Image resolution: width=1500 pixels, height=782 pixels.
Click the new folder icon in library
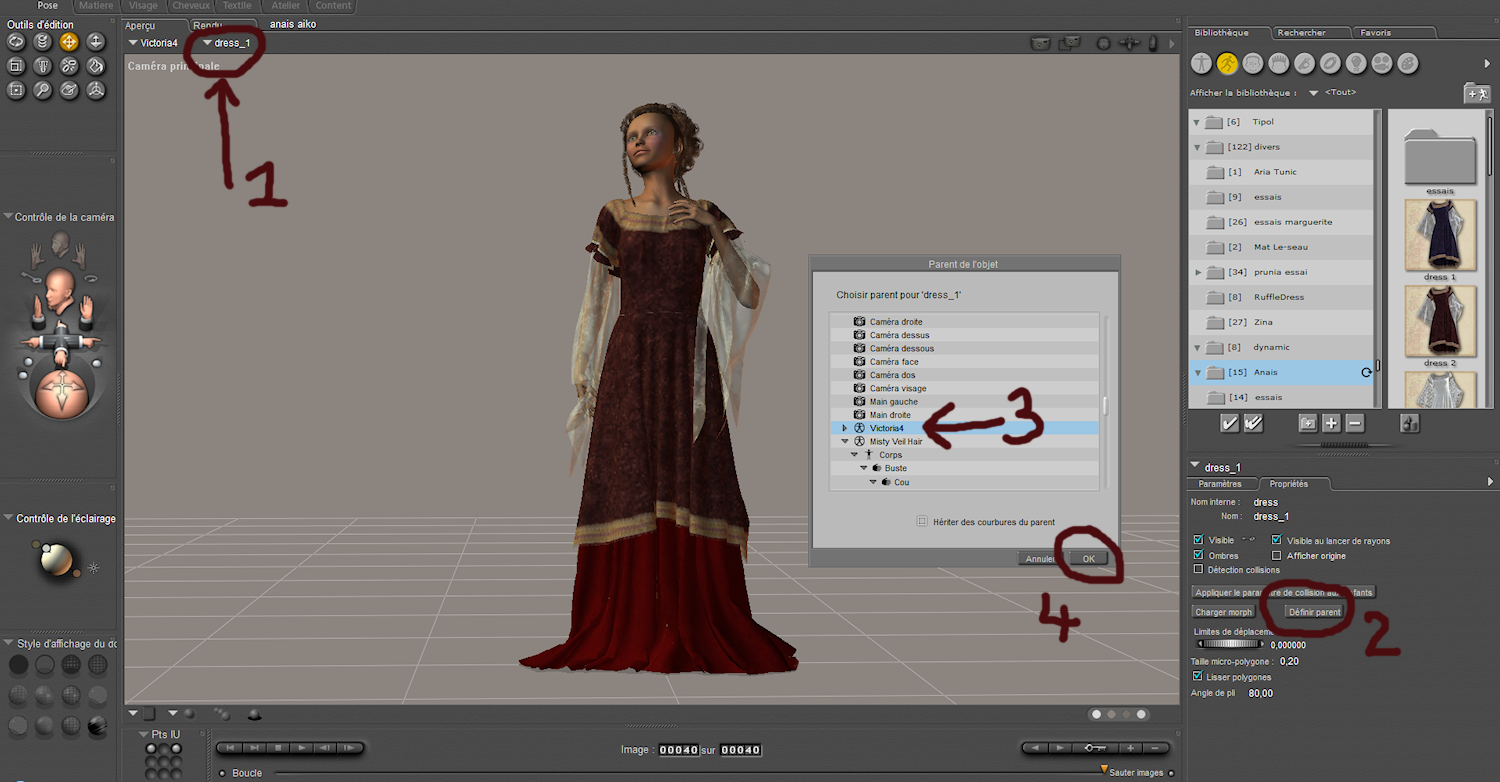pos(1307,423)
